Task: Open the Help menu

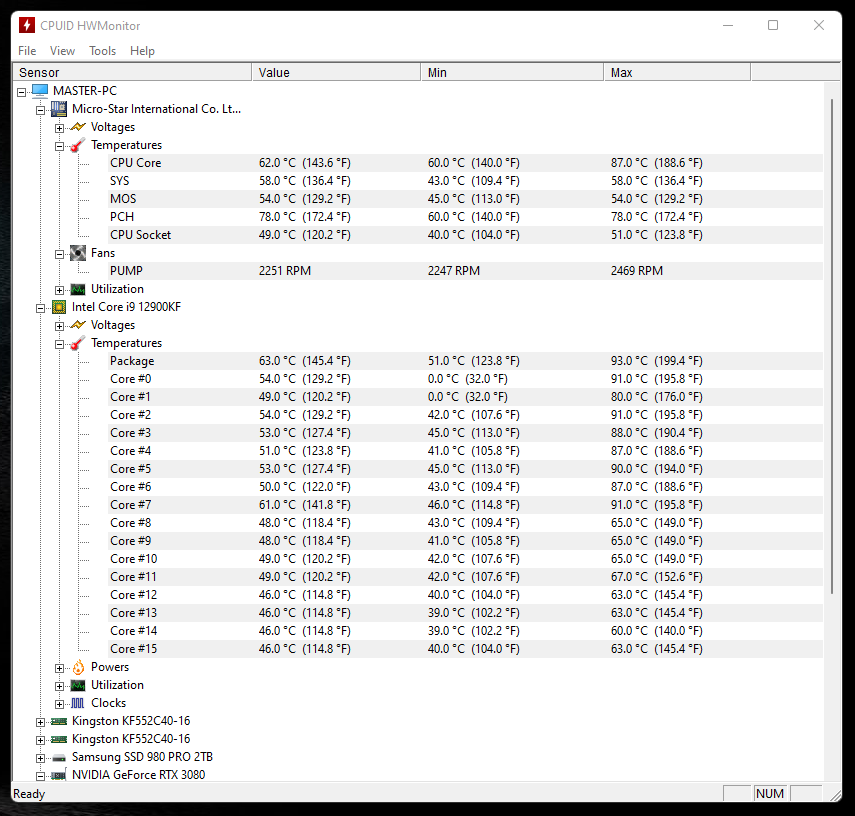Action: [x=142, y=51]
